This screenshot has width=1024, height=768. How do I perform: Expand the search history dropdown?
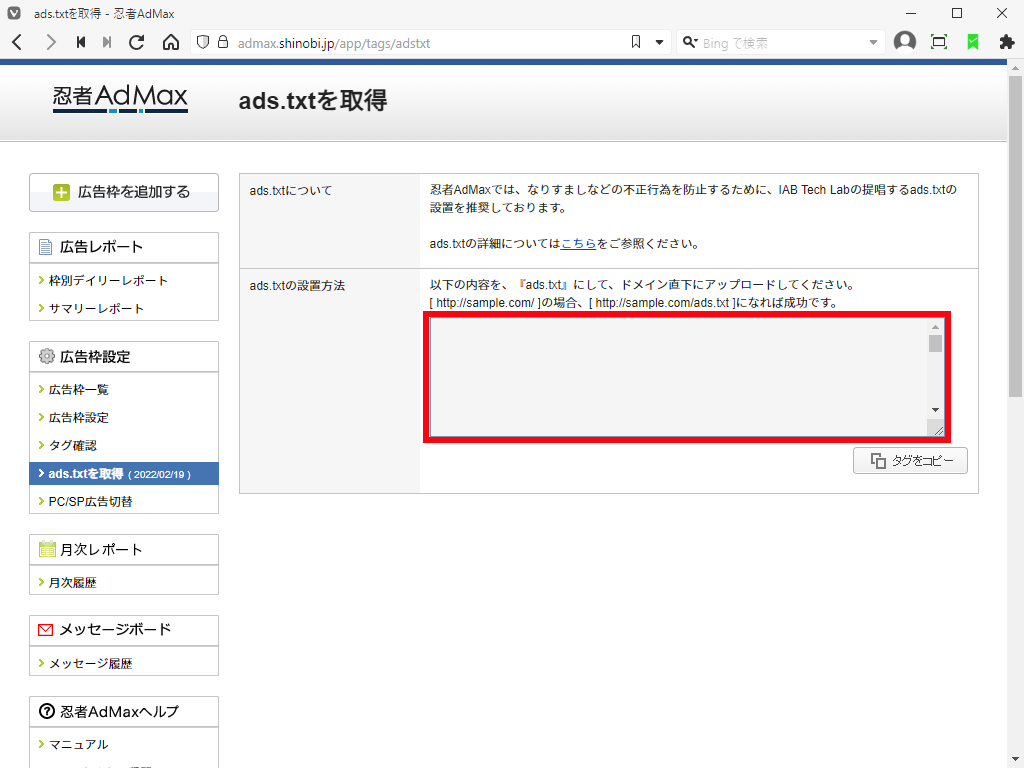point(873,42)
